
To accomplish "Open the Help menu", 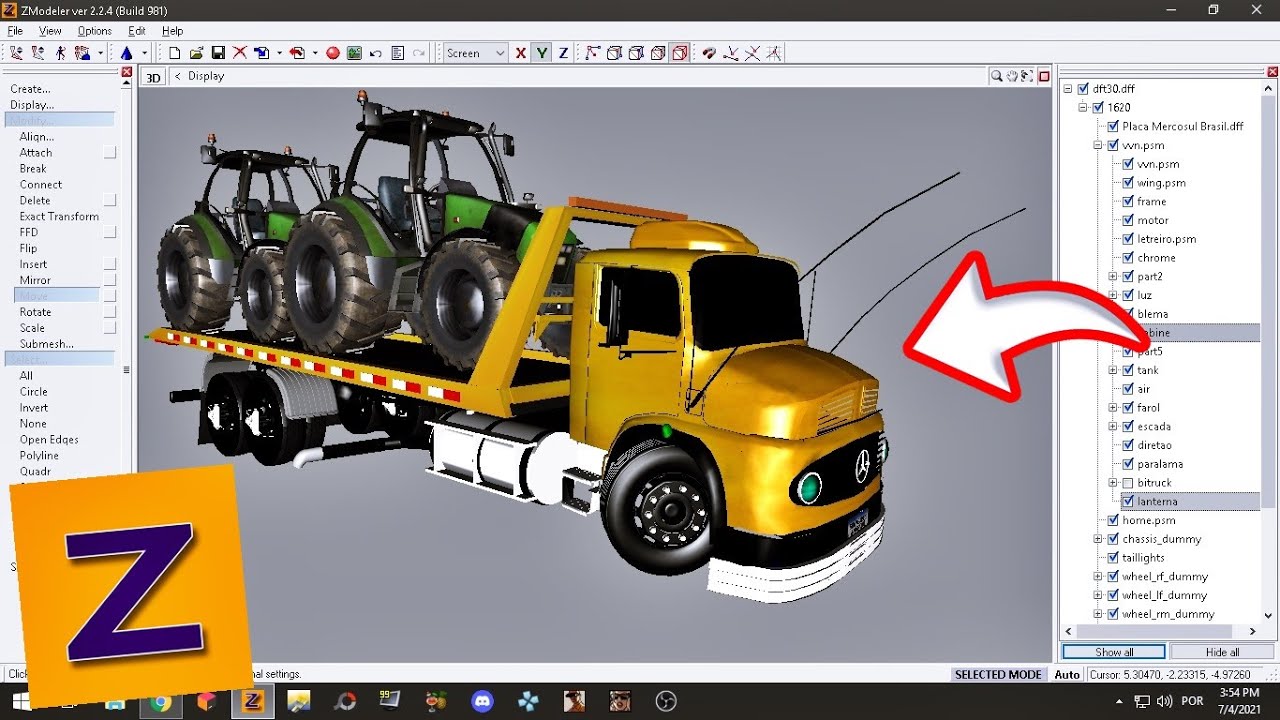I will click(x=173, y=31).
